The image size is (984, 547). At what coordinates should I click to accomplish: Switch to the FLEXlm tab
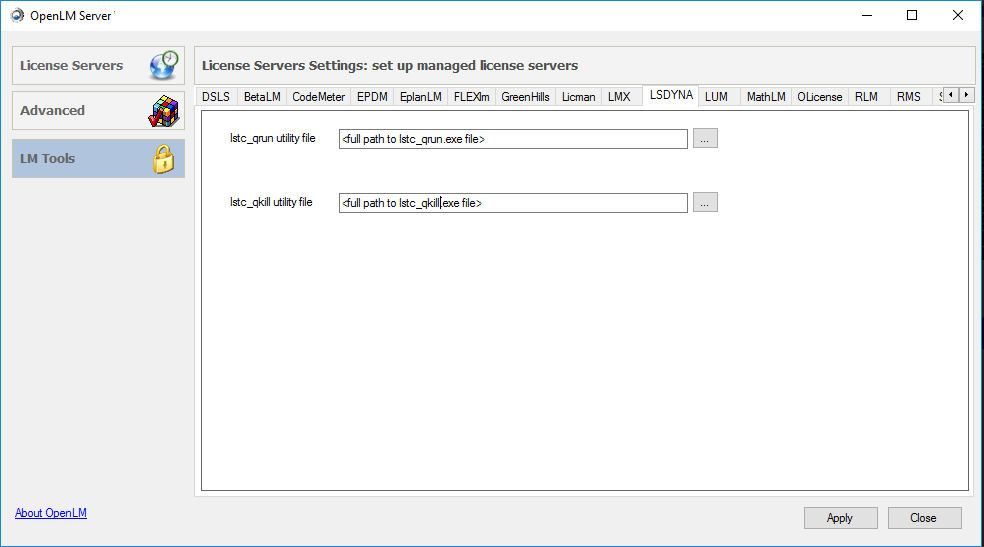[471, 97]
